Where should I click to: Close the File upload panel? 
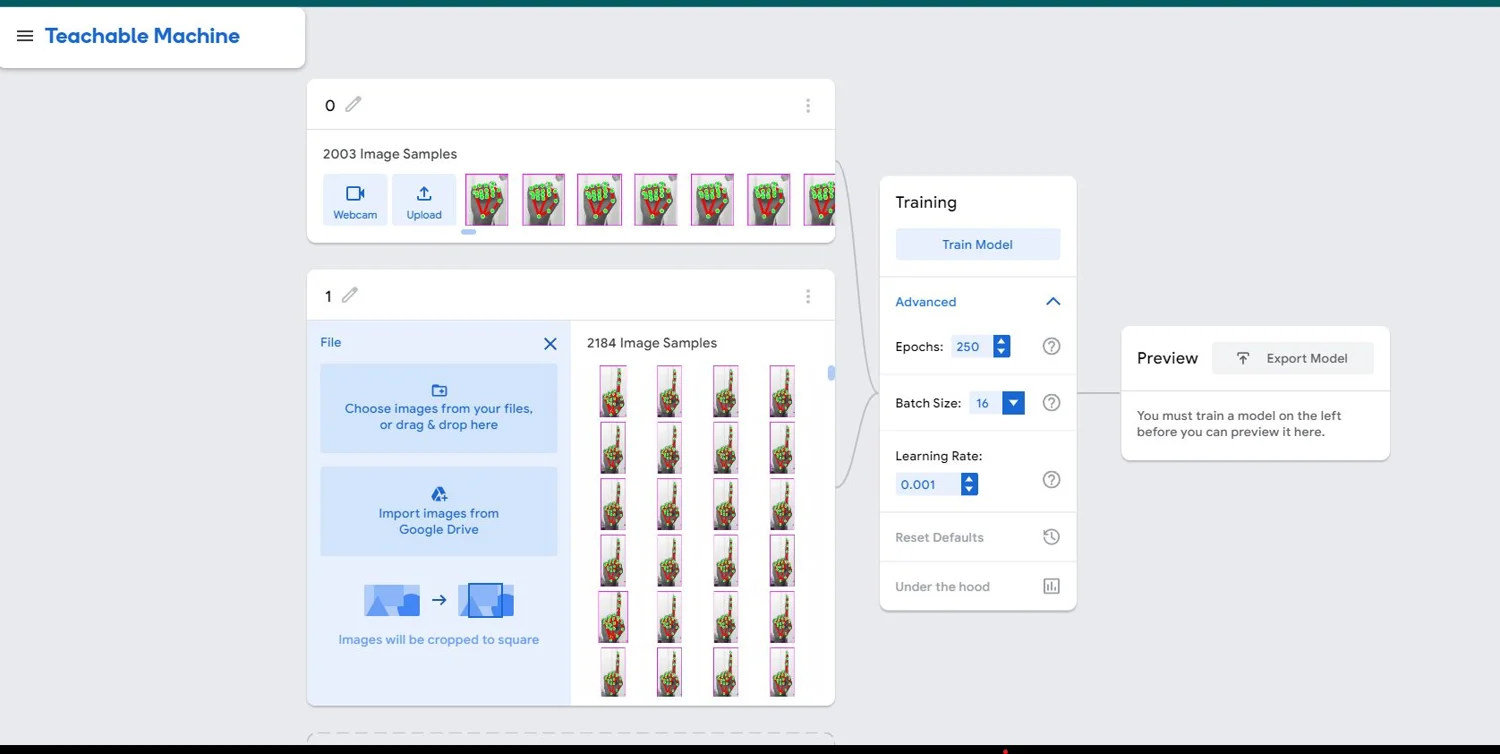550,344
